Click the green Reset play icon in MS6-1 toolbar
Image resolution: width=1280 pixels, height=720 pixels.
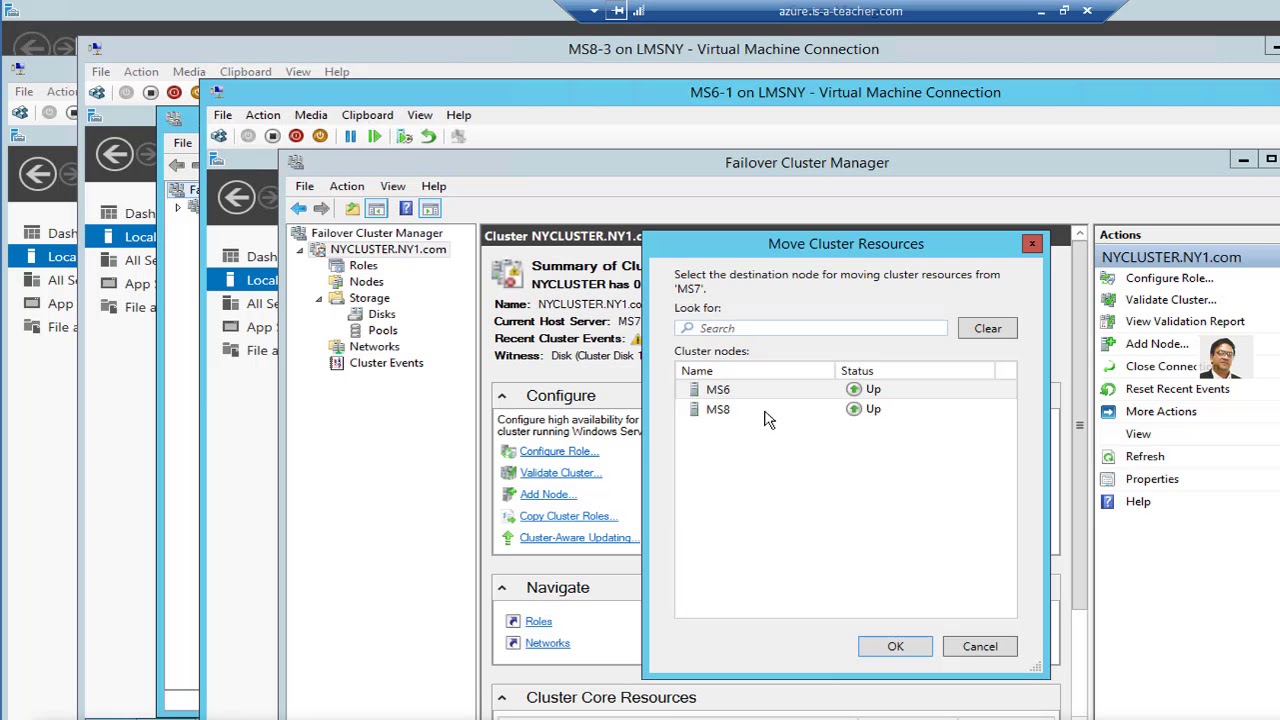tap(374, 136)
